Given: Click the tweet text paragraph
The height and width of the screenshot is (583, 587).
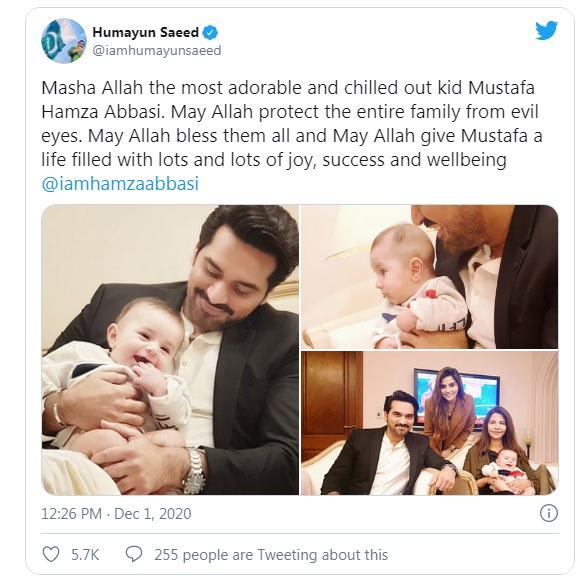Looking at the screenshot, I should pyautogui.click(x=292, y=124).
